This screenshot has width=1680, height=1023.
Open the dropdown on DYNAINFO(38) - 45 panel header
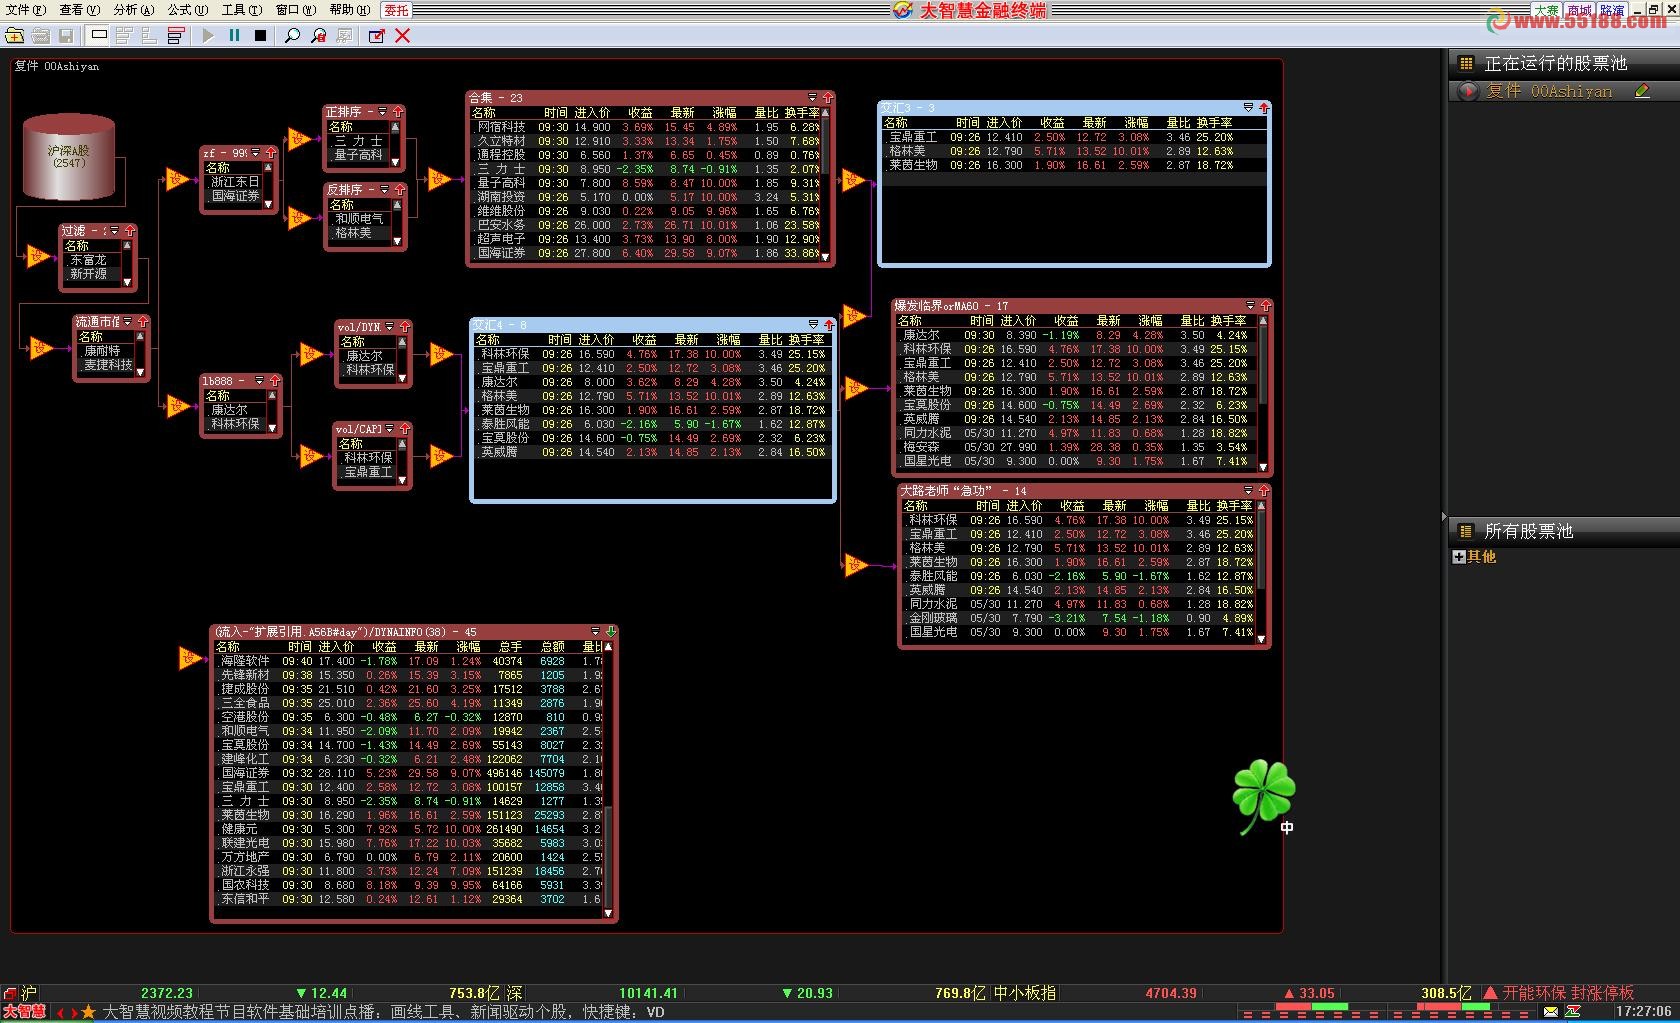click(x=596, y=632)
